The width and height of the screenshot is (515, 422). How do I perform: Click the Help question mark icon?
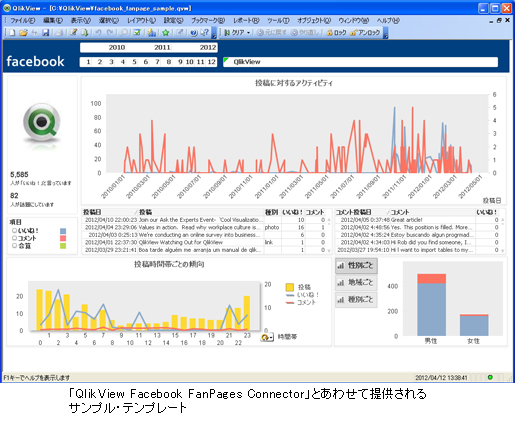pyautogui.click(x=194, y=32)
